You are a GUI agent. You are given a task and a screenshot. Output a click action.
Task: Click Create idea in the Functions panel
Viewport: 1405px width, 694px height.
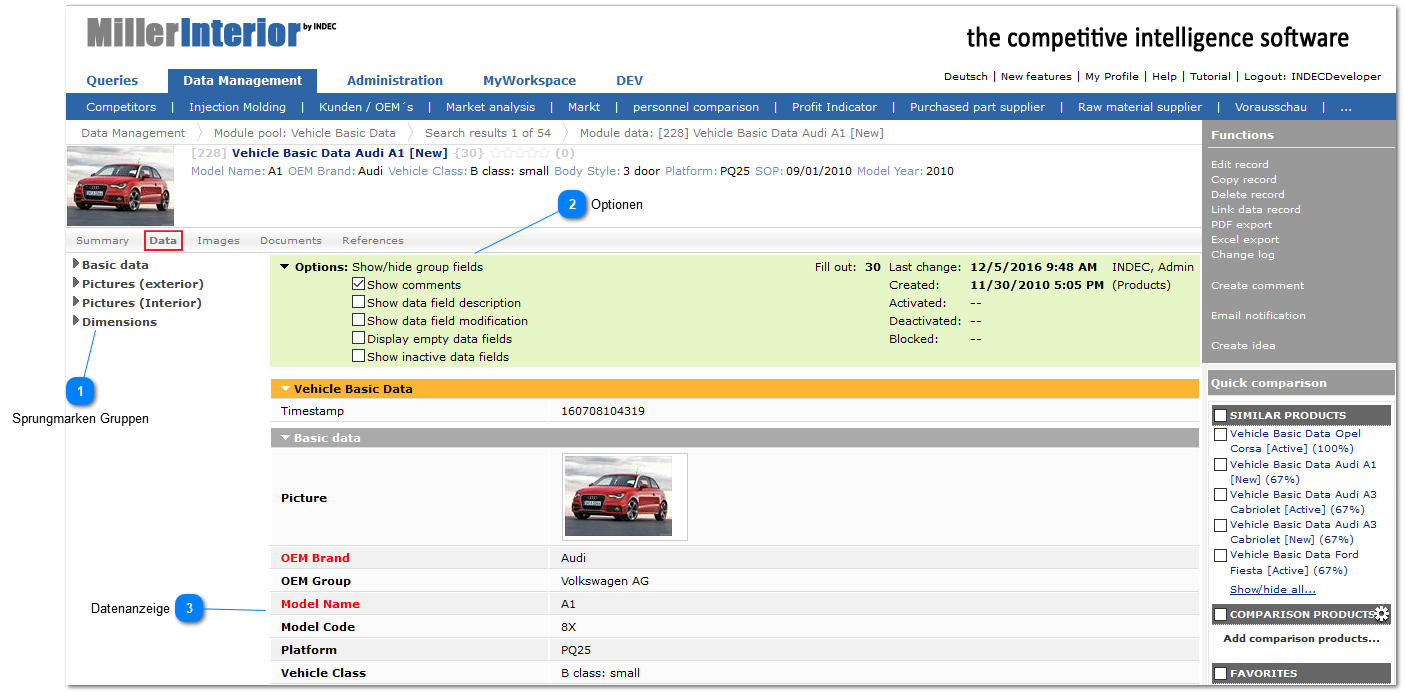tap(1243, 345)
